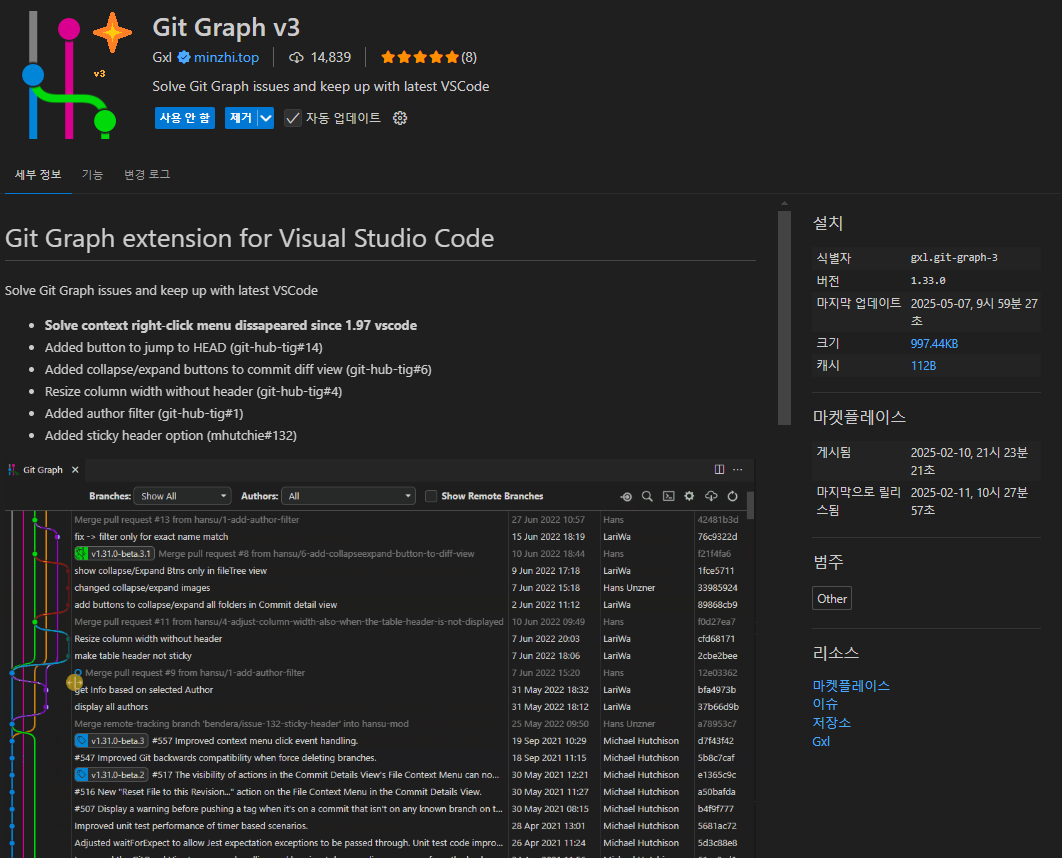Click the Gxl publisher name in header
Viewport: 1062px width, 858px height.
[x=162, y=58]
